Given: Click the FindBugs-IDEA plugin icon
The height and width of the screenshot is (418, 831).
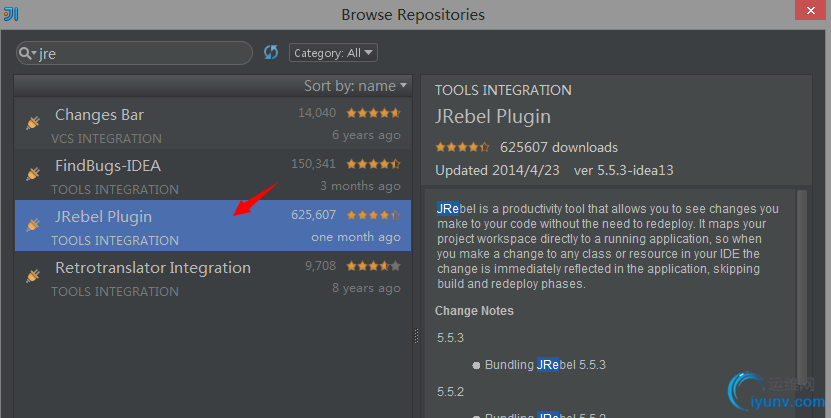Looking at the screenshot, I should click(x=33, y=174).
